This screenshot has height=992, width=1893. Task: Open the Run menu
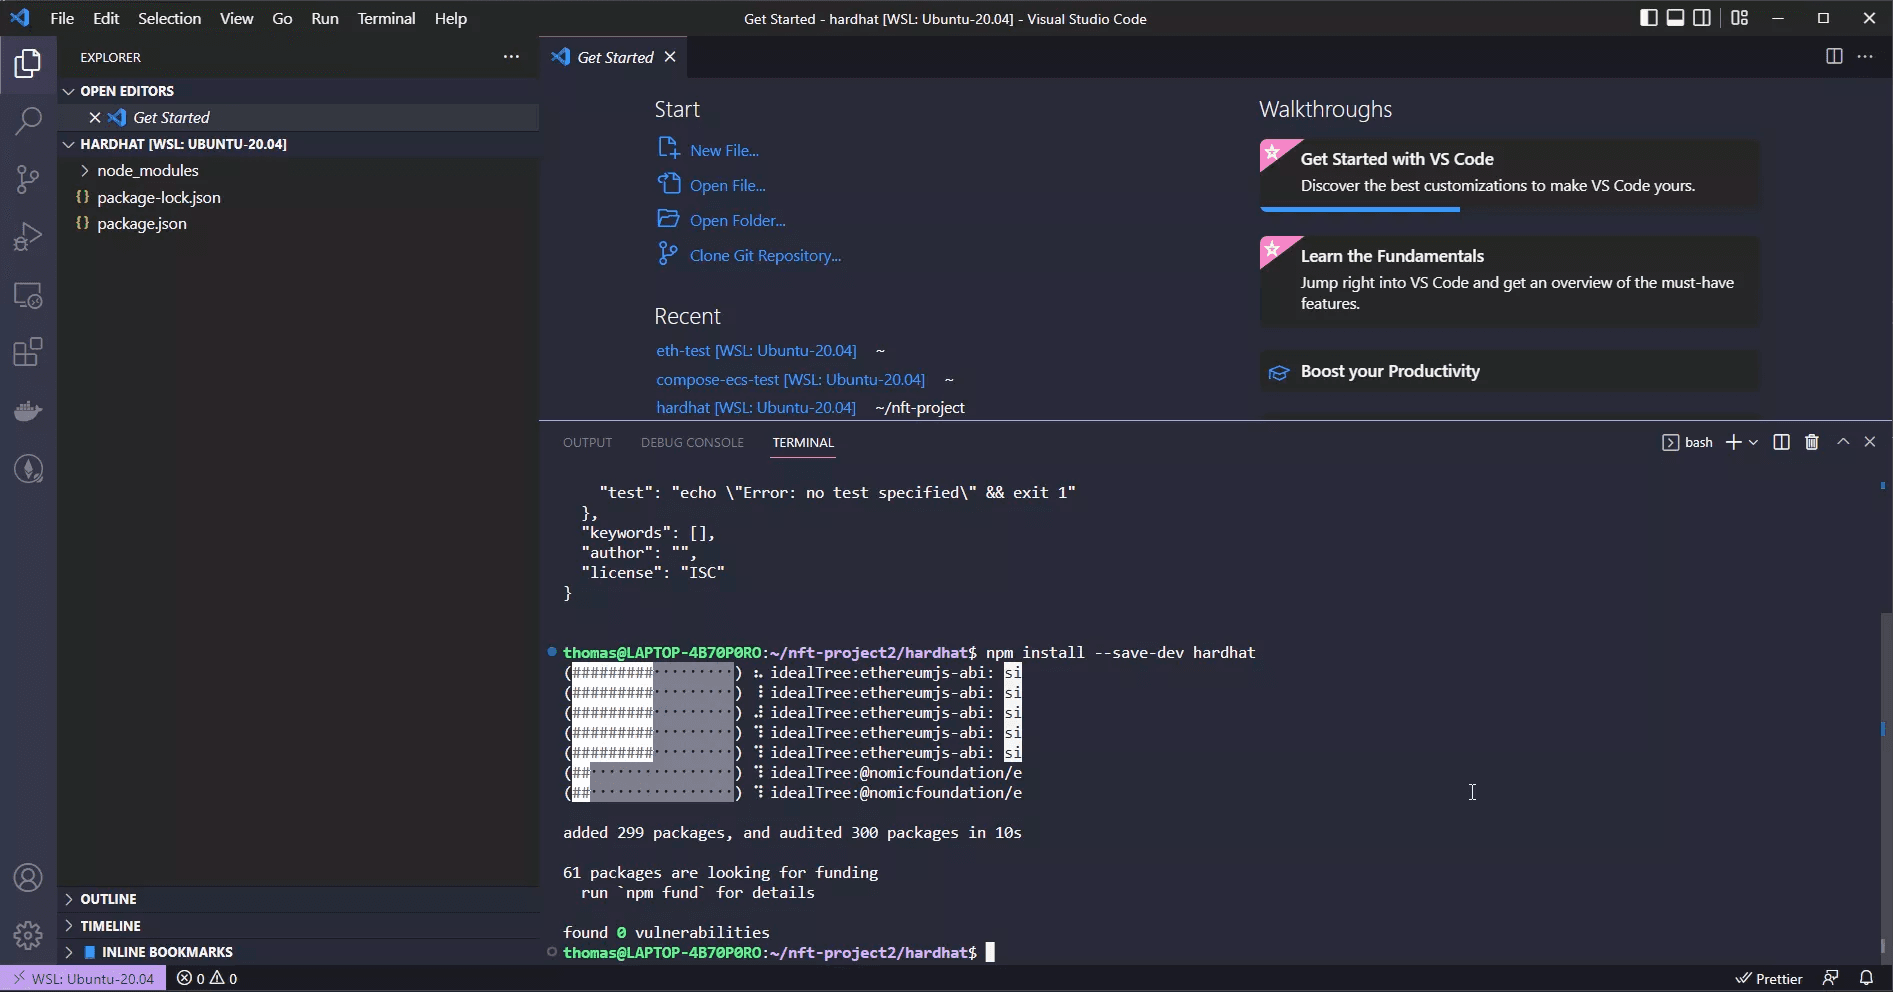(x=325, y=18)
